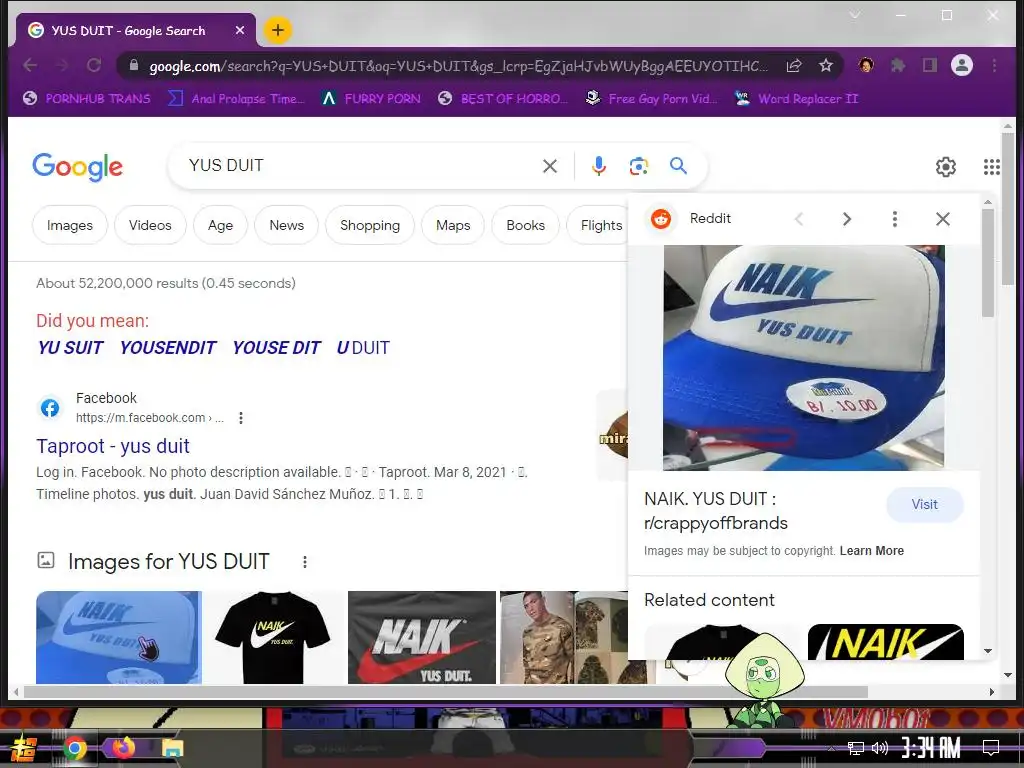
Task: Open Chrome three-dot menu
Action: 994,65
